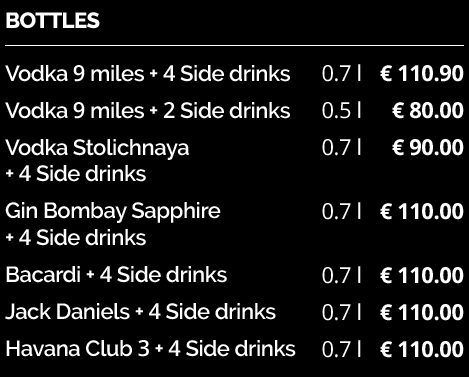The width and height of the screenshot is (469, 377).
Task: Select Havana Club 3 + 4 Side drinks
Action: tap(150, 349)
